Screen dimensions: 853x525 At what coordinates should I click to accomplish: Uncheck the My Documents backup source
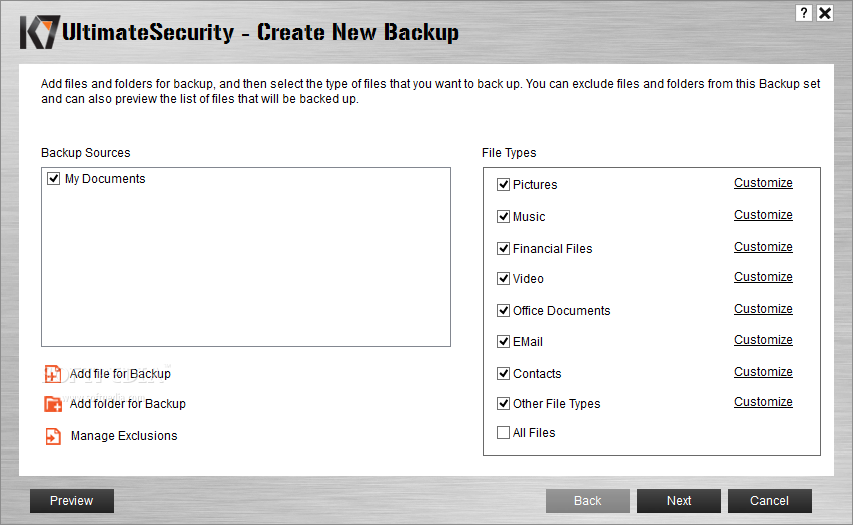pyautogui.click(x=53, y=178)
